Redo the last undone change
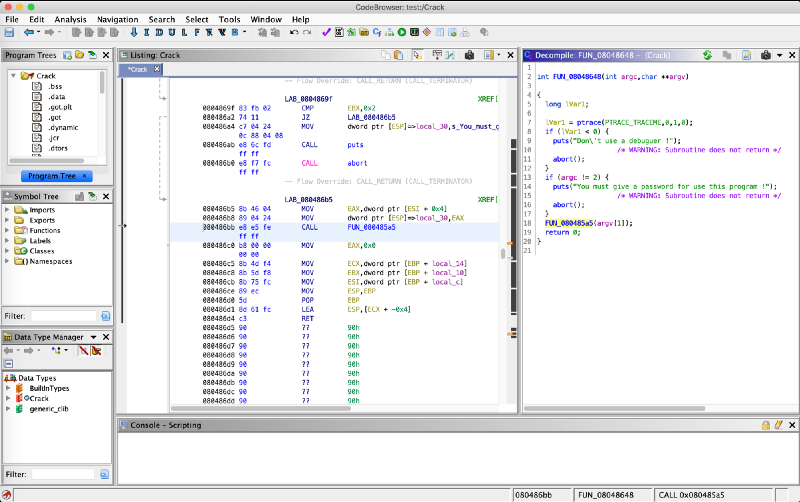The width and height of the screenshot is (800, 502). (x=307, y=32)
